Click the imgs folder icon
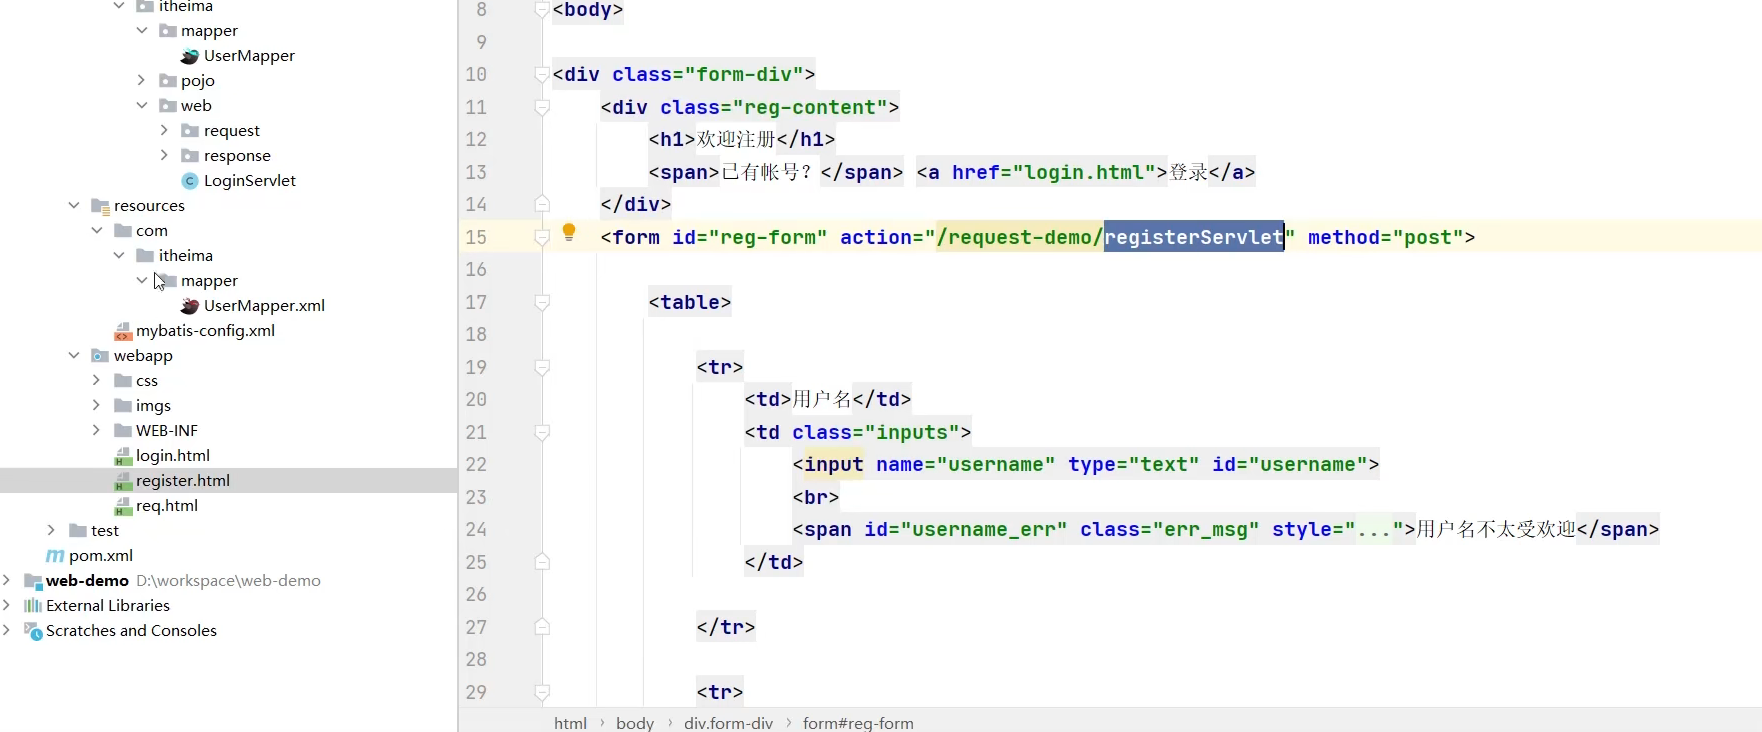Screen dimensions: 1762x732 (x=123, y=406)
